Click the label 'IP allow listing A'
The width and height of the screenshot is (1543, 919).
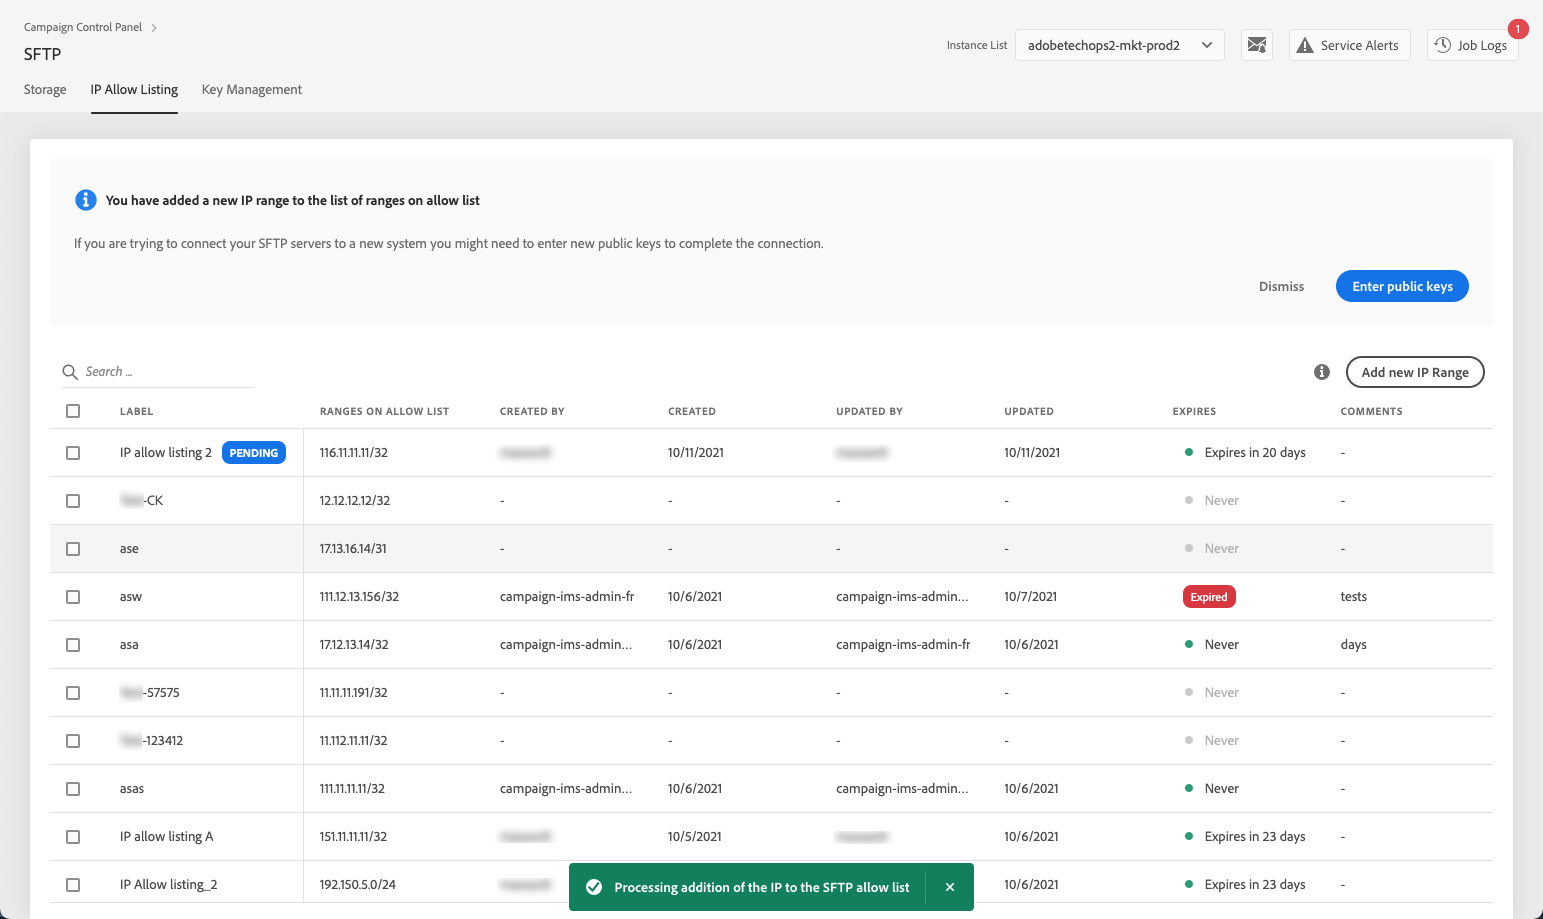click(x=166, y=837)
